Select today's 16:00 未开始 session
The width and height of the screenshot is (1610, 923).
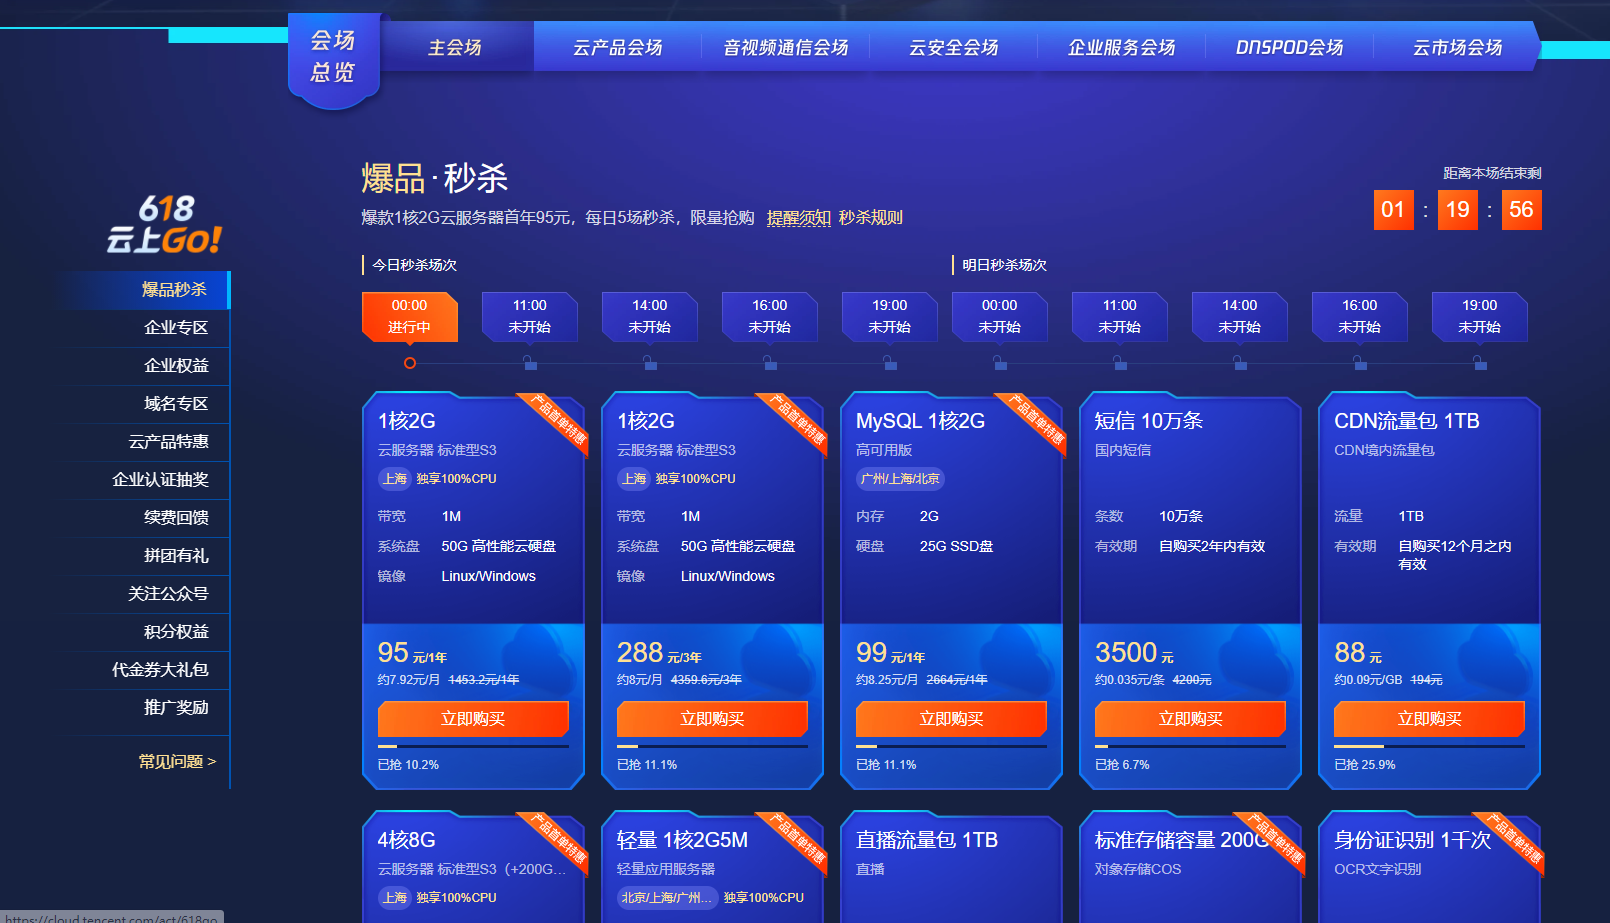pyautogui.click(x=769, y=316)
